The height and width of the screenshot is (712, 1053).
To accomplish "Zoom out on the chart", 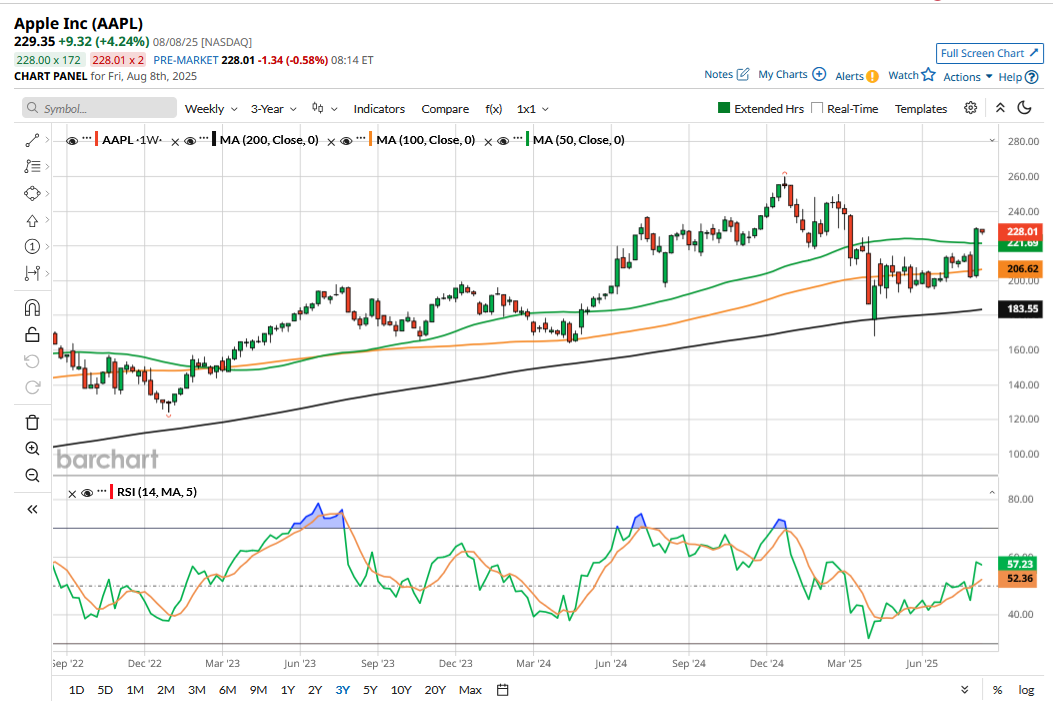I will (x=32, y=476).
